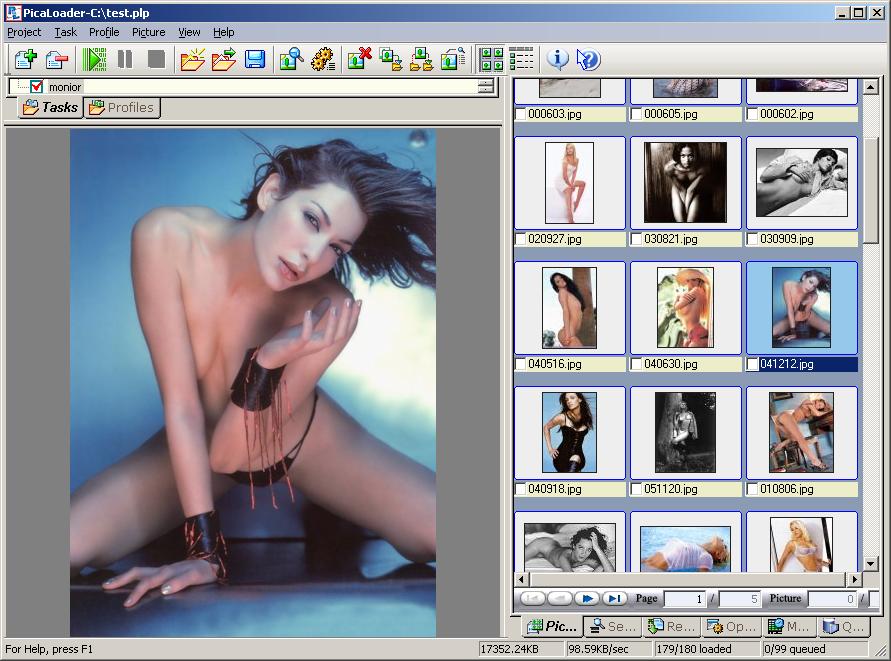Go to next page with arrow button
Image resolution: width=891 pixels, height=661 pixels.
(x=587, y=599)
